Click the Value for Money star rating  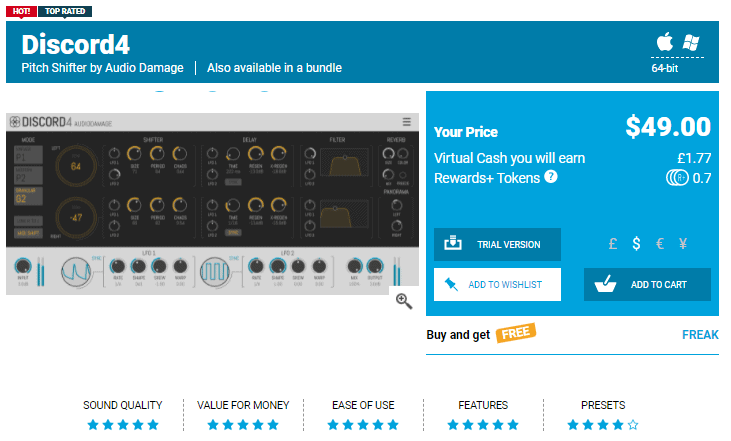243,425
